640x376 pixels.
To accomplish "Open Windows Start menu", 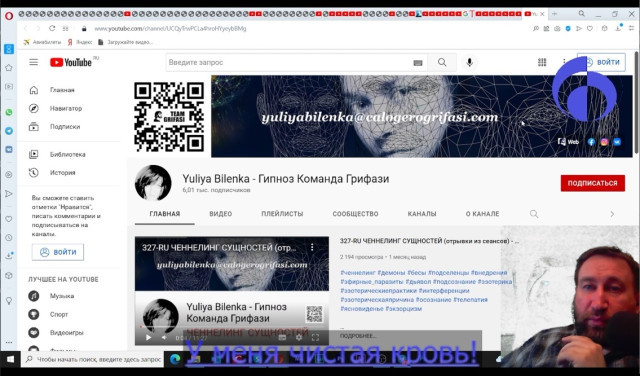I will tap(10, 359).
